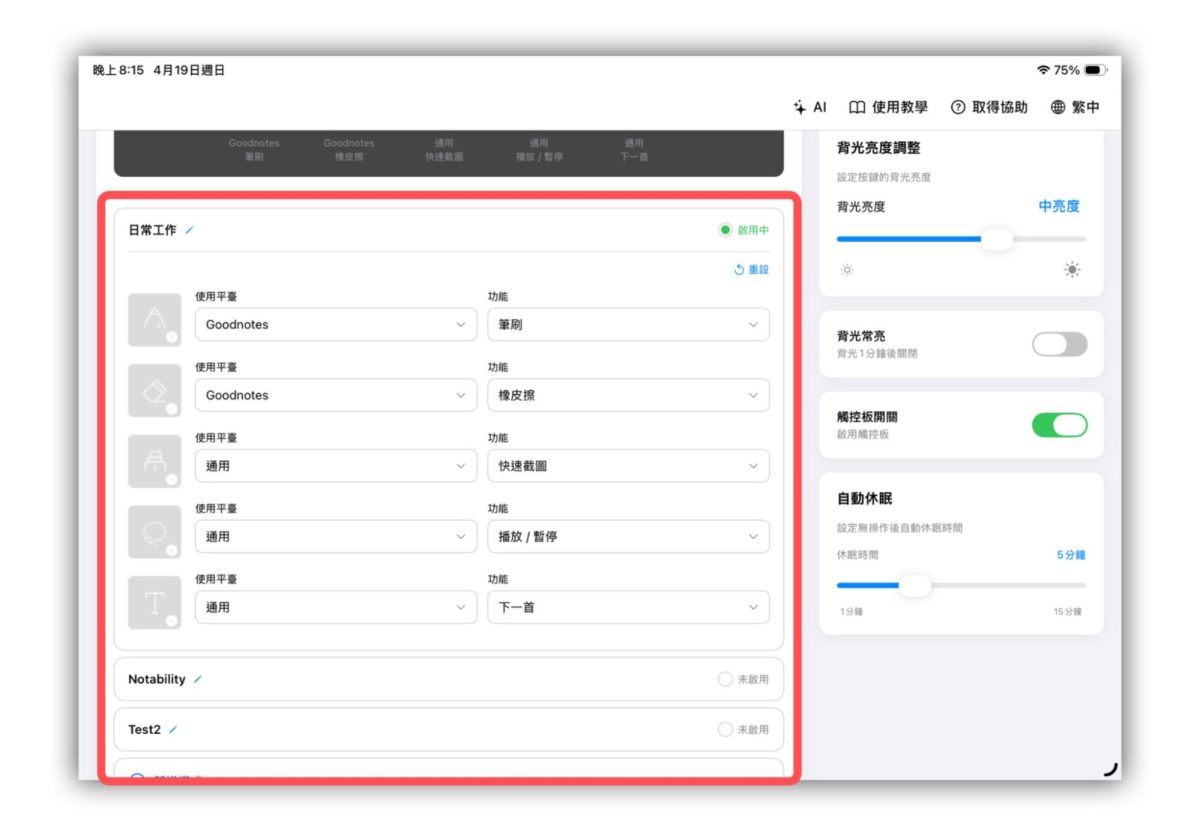This screenshot has width=1200, height=836.
Task: Click the 背光亮度調整 heading
Action: (x=879, y=148)
